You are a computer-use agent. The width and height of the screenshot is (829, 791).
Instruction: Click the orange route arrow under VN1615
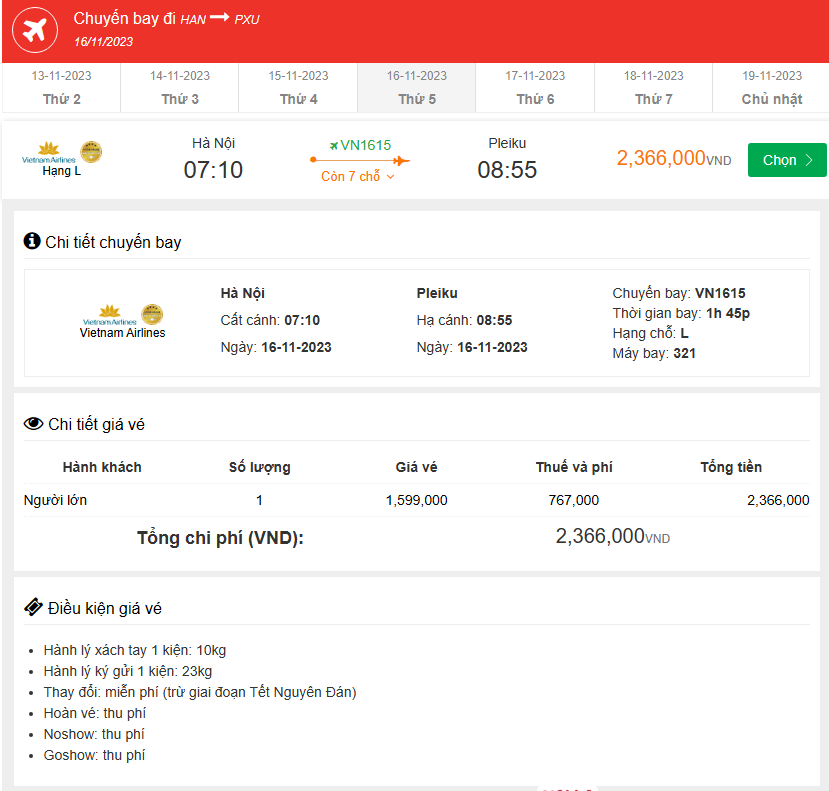pyautogui.click(x=360, y=160)
